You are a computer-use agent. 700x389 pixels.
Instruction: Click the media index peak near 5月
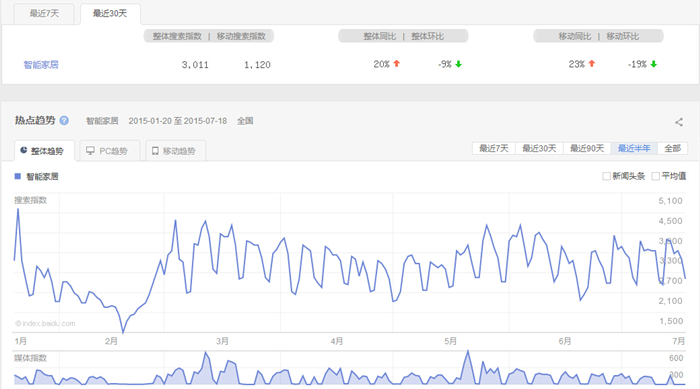coord(468,351)
